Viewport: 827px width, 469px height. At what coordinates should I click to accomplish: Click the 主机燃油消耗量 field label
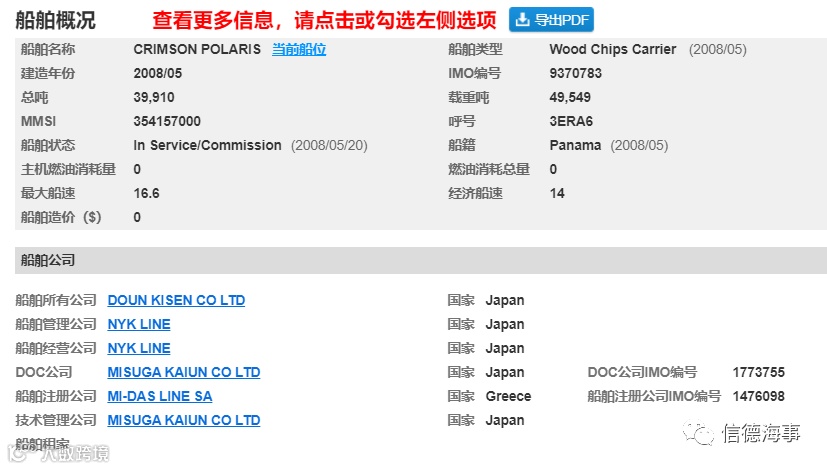68,169
